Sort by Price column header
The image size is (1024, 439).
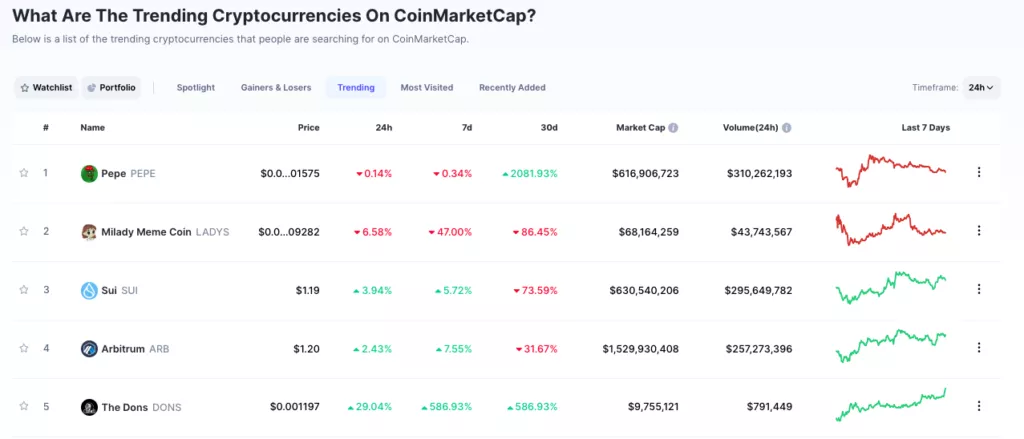309,128
